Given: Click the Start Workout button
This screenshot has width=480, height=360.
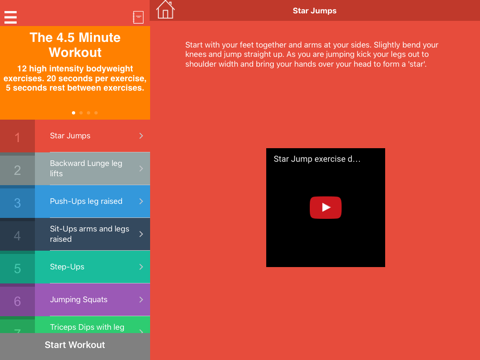Looking at the screenshot, I should [75, 346].
